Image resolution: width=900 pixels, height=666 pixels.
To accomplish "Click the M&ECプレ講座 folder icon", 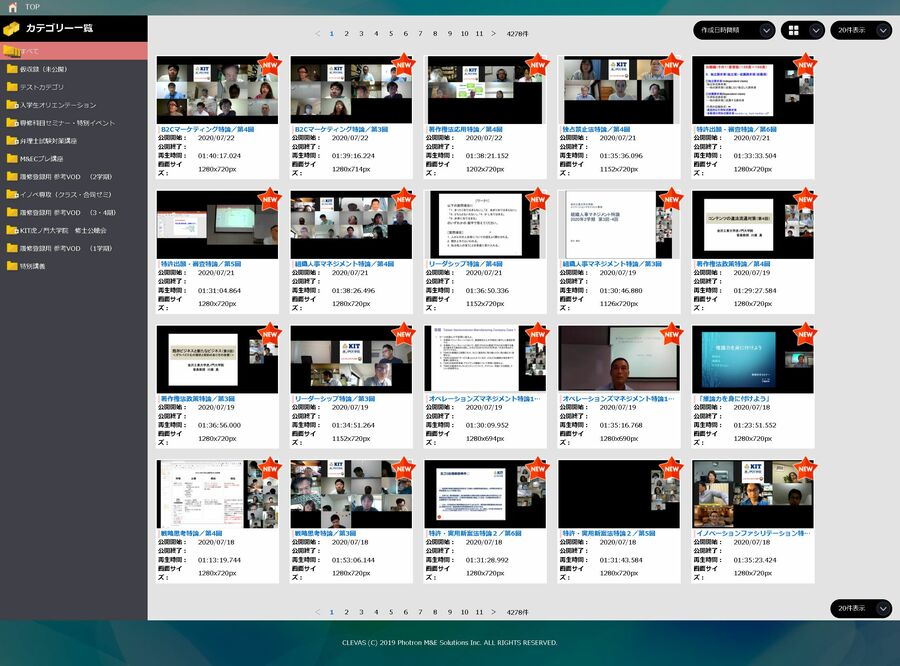I will point(12,159).
